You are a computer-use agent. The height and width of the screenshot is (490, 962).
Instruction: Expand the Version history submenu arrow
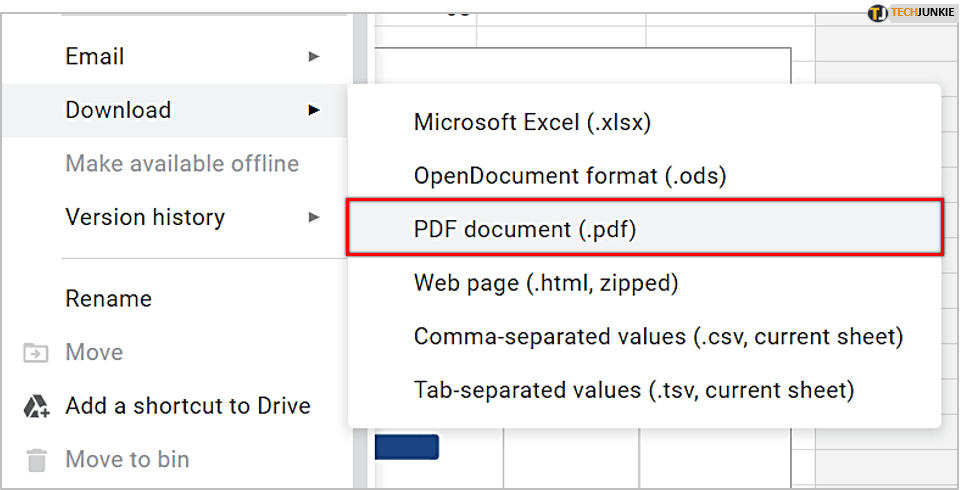coord(314,217)
